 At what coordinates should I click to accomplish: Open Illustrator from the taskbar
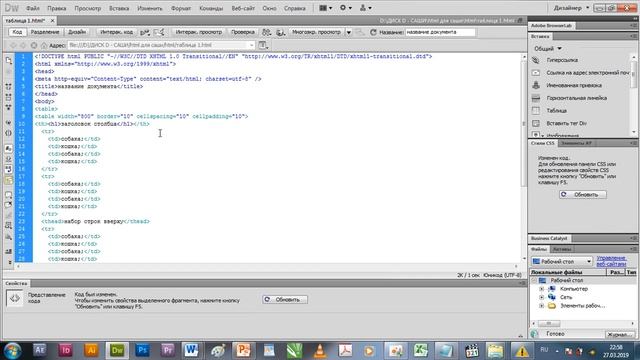(91, 350)
